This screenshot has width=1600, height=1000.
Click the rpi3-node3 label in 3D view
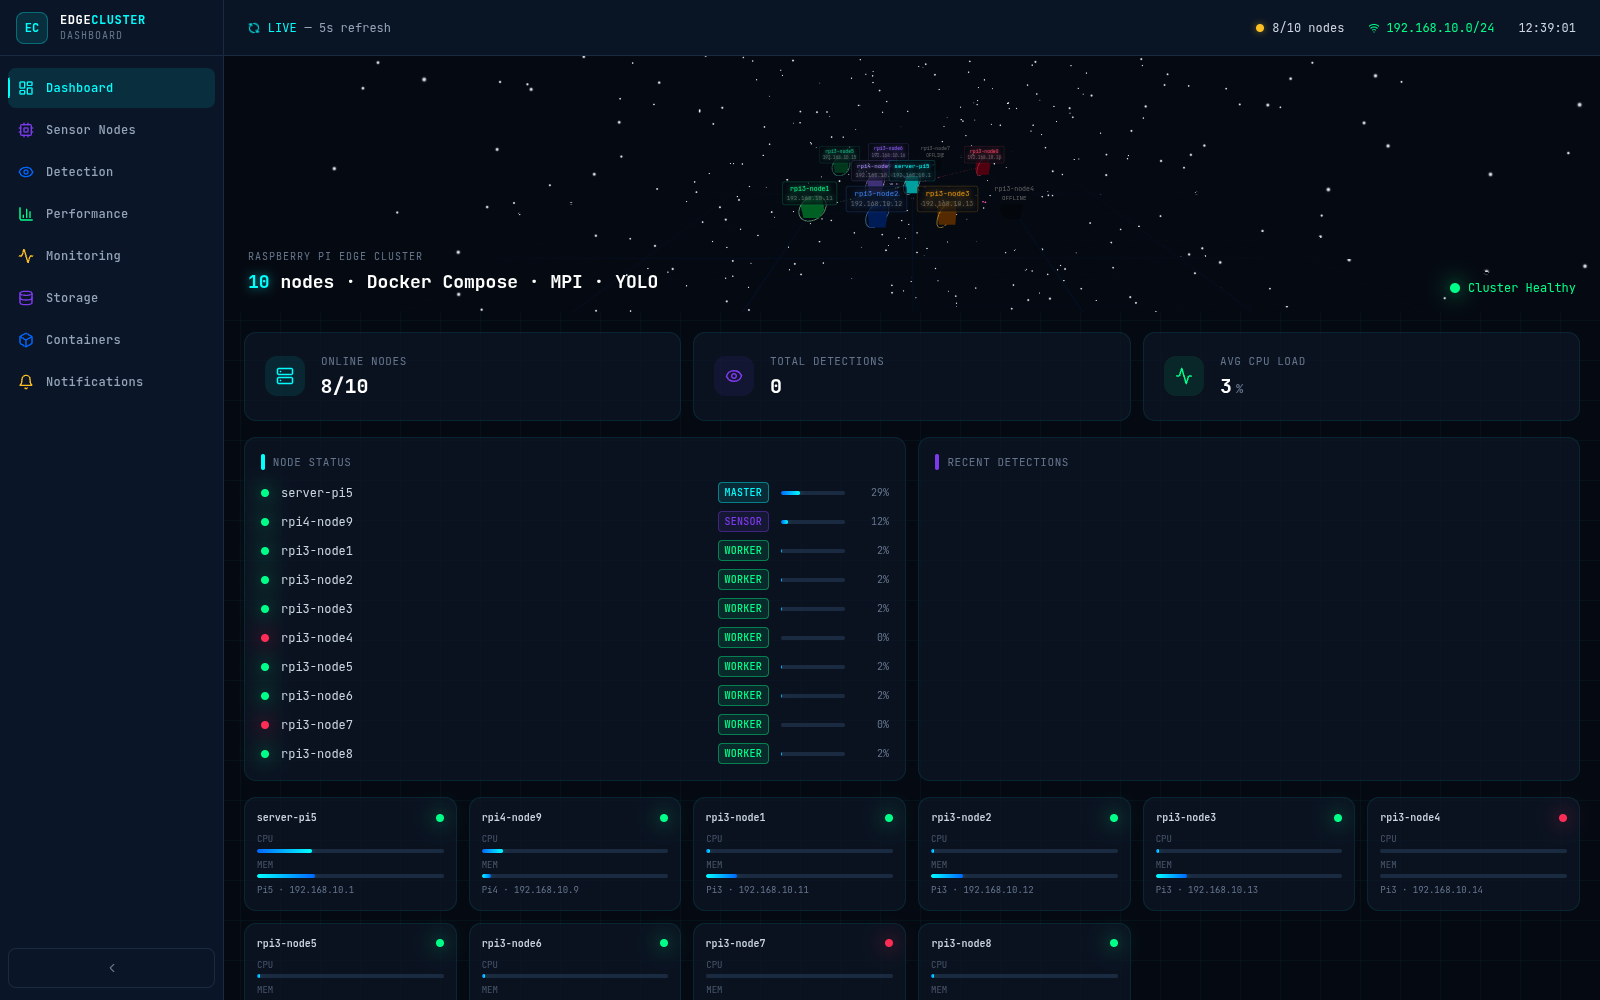(x=947, y=198)
